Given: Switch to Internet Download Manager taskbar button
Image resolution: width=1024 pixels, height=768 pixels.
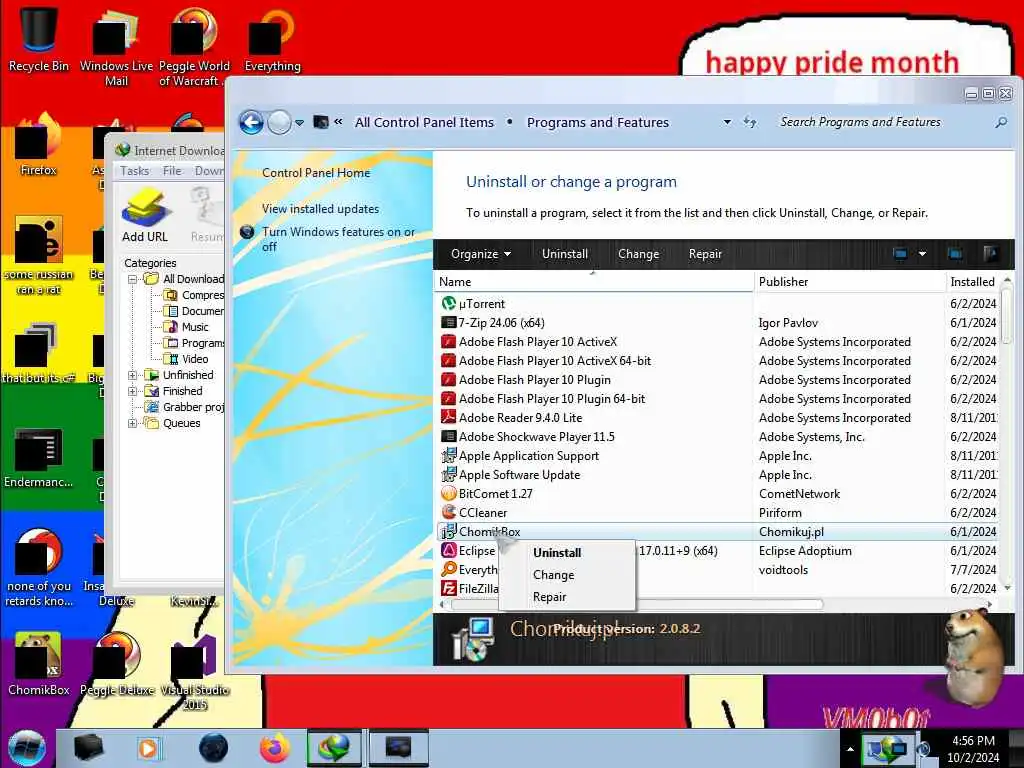Looking at the screenshot, I should coord(334,748).
